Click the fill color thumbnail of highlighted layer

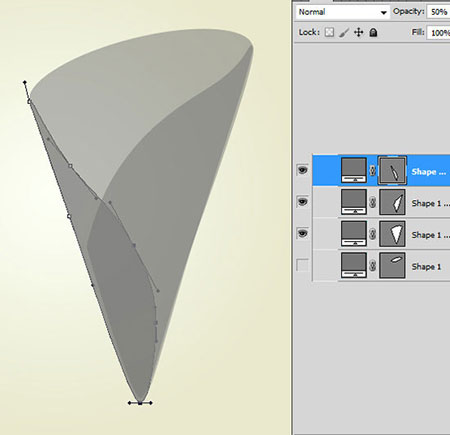point(353,170)
